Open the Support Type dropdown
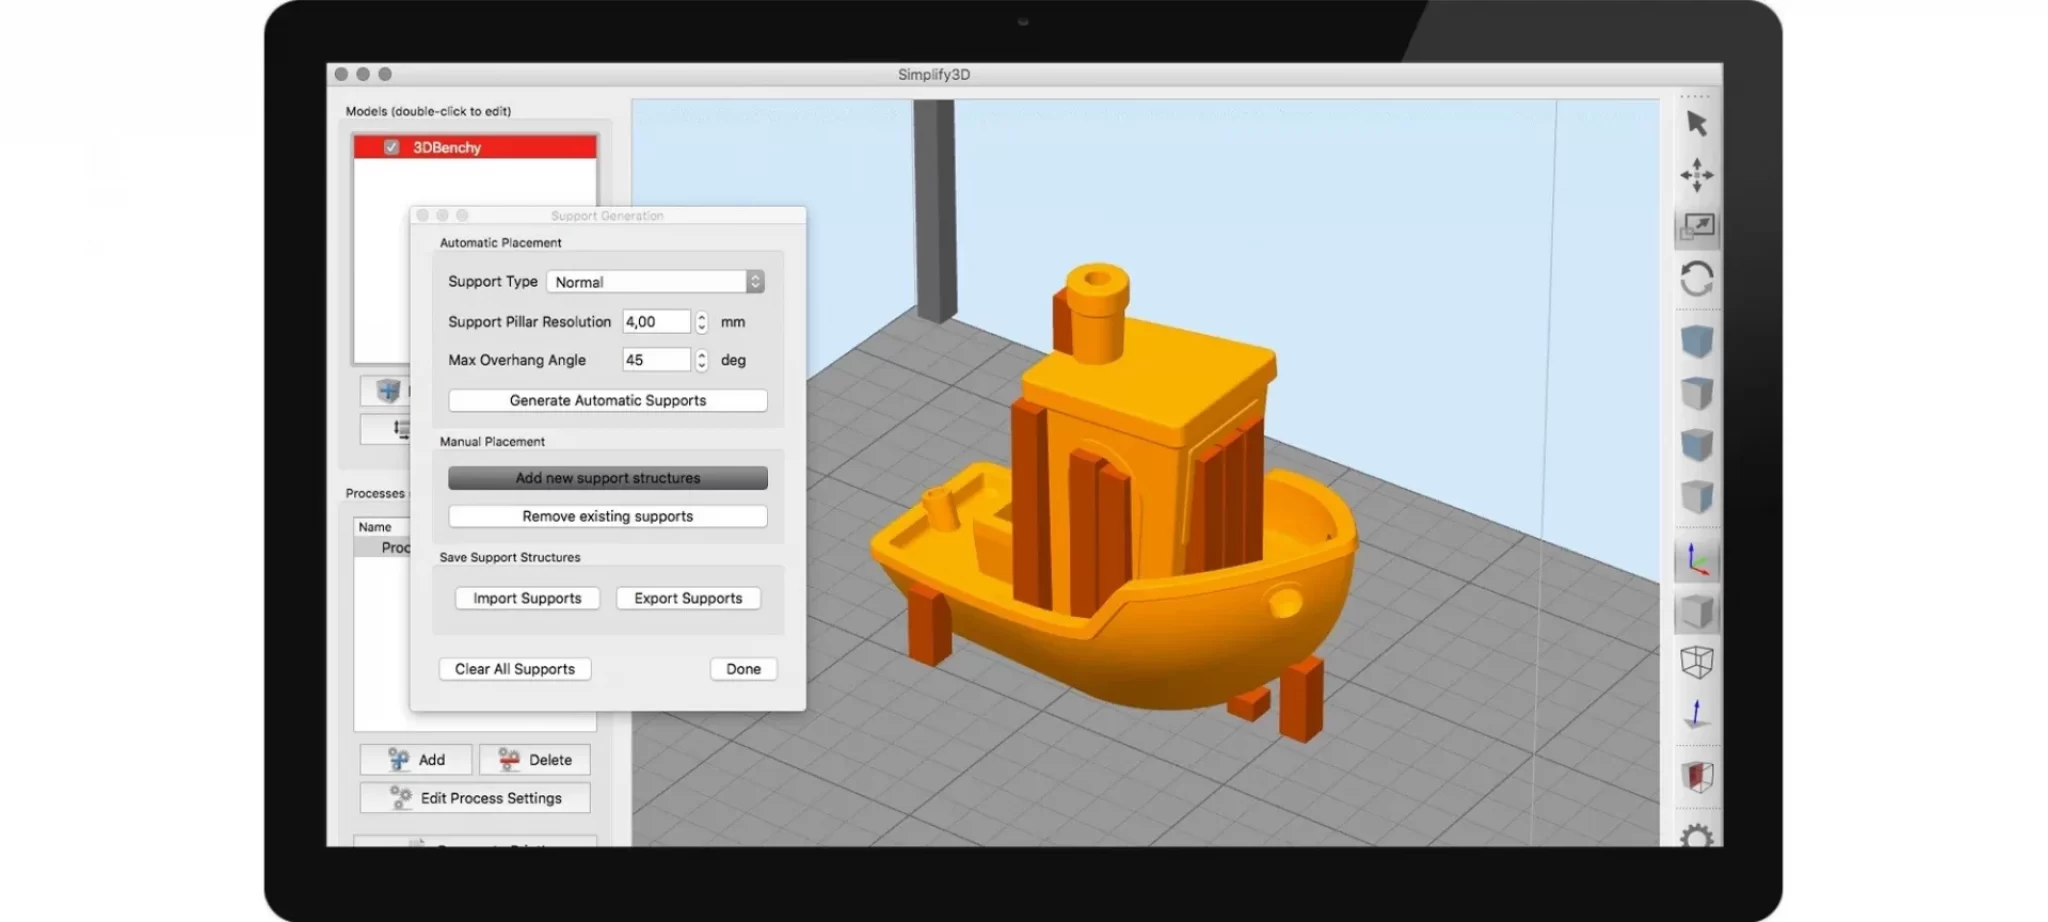This screenshot has width=2048, height=922. tap(655, 282)
